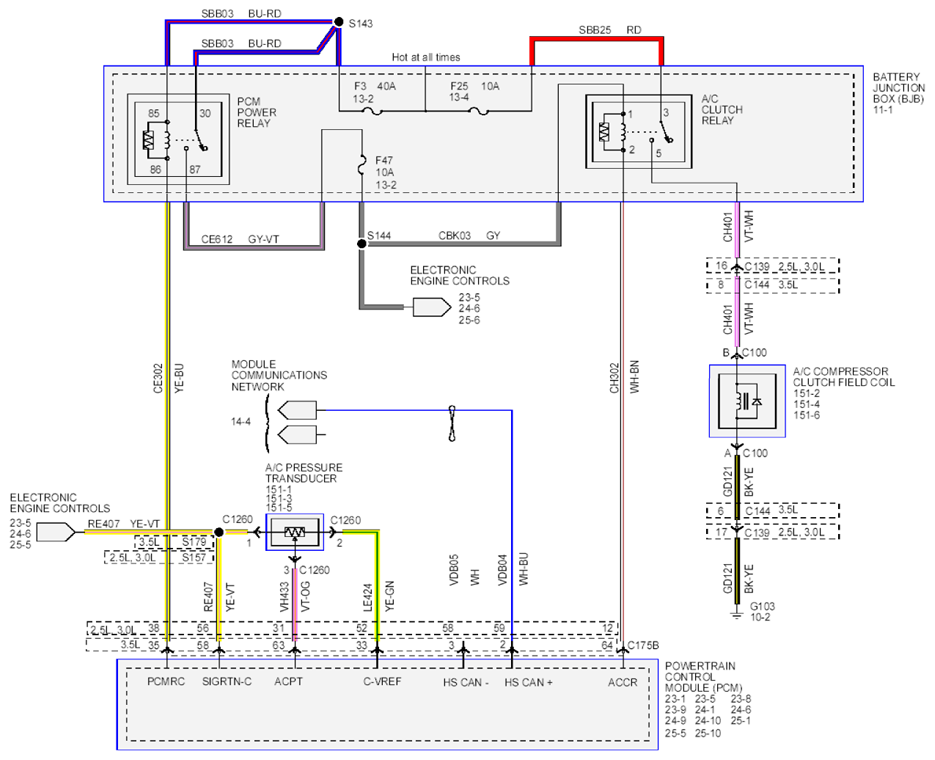Click the S144 splice junction dot
935x760 pixels.
[x=361, y=244]
